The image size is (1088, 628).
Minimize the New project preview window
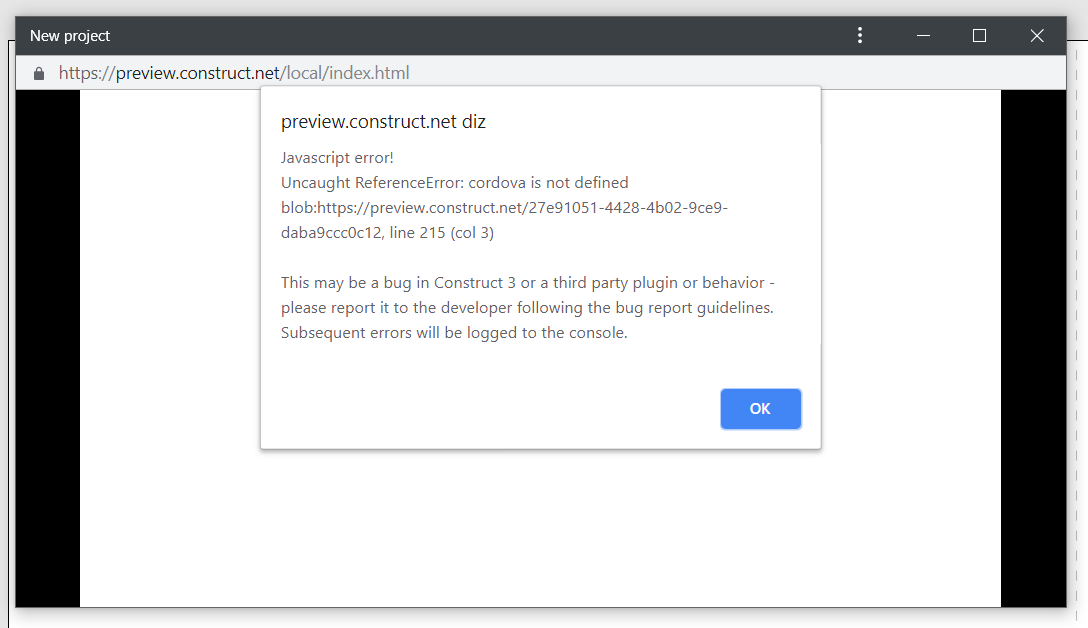point(923,35)
